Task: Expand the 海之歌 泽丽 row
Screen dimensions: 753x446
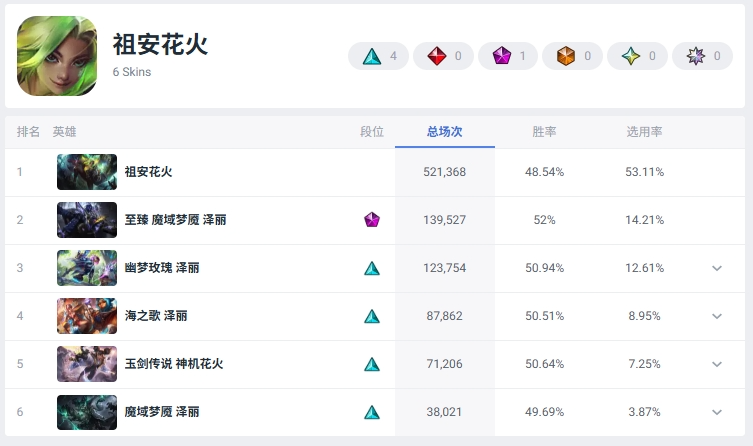Action: [717, 316]
